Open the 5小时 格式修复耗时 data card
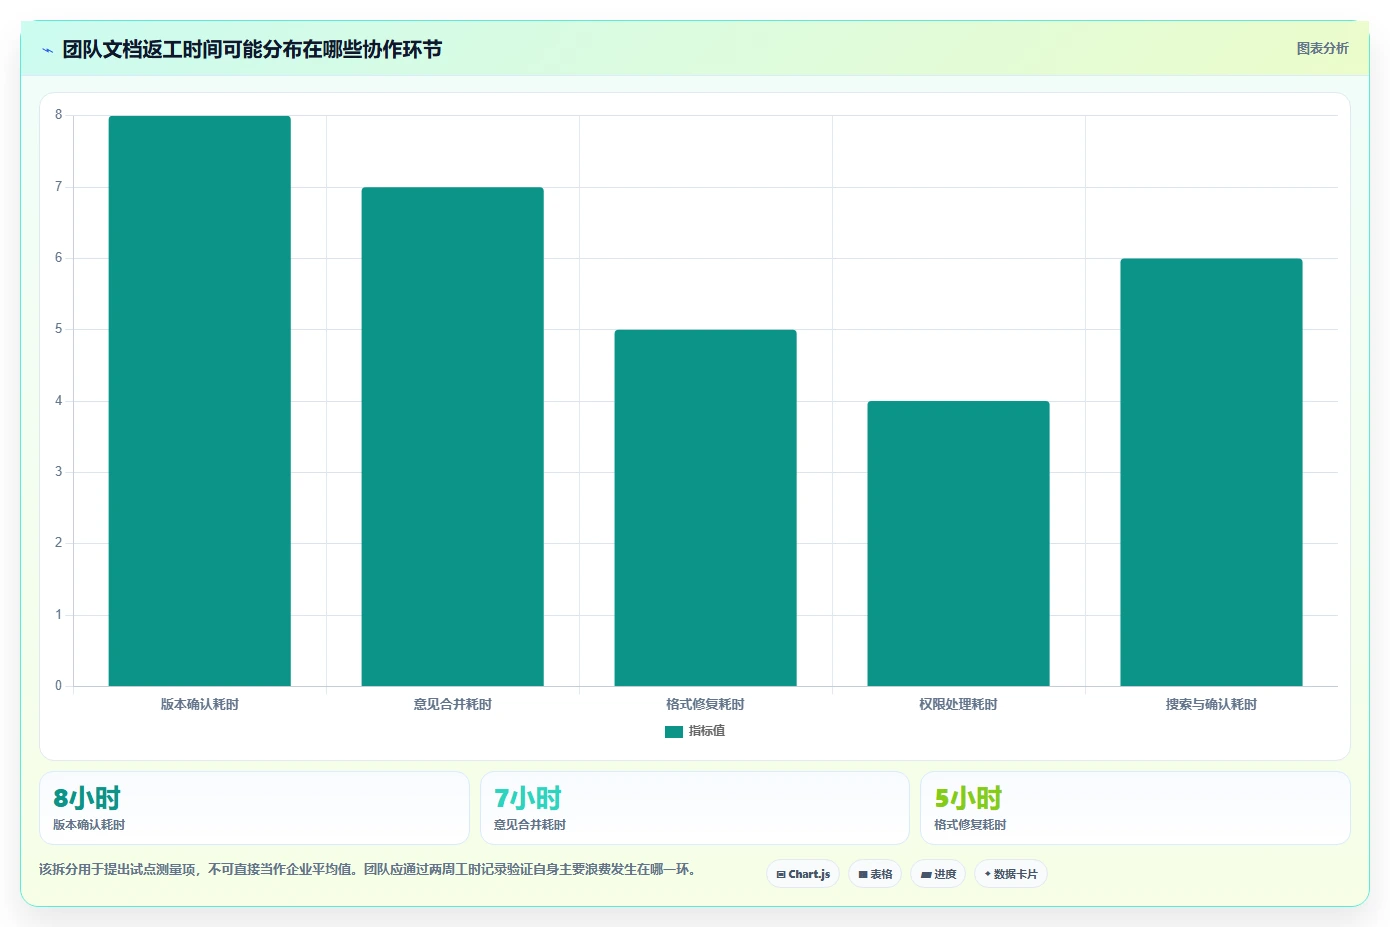 [x=1135, y=808]
